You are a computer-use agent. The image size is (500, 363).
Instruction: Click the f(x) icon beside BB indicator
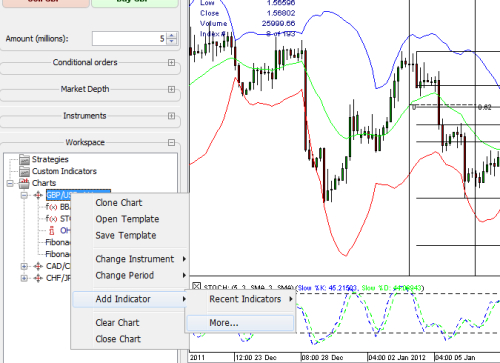51,207
